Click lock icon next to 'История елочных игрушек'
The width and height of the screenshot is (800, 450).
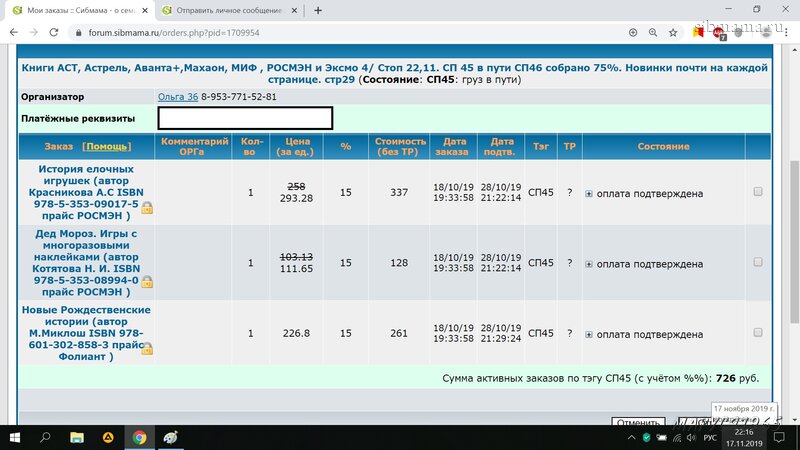147,208
